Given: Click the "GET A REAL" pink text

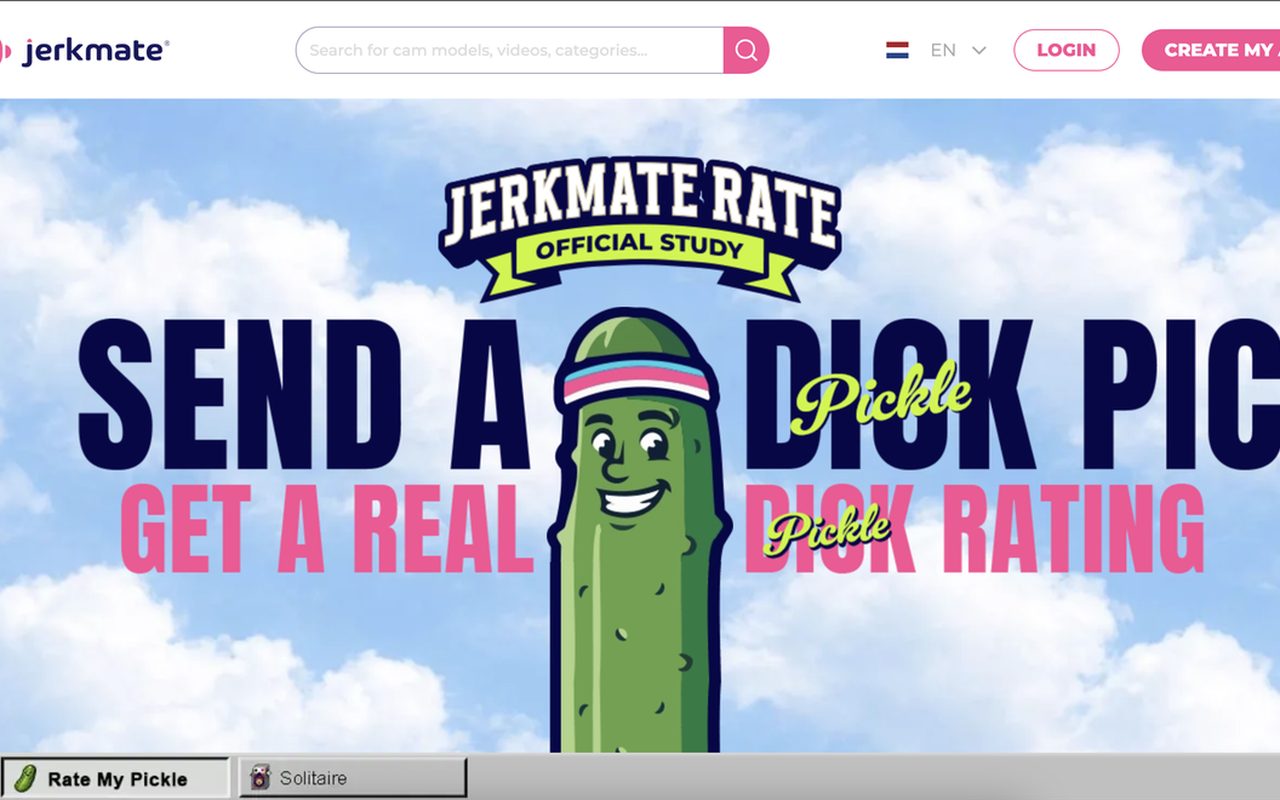Looking at the screenshot, I should click(327, 528).
